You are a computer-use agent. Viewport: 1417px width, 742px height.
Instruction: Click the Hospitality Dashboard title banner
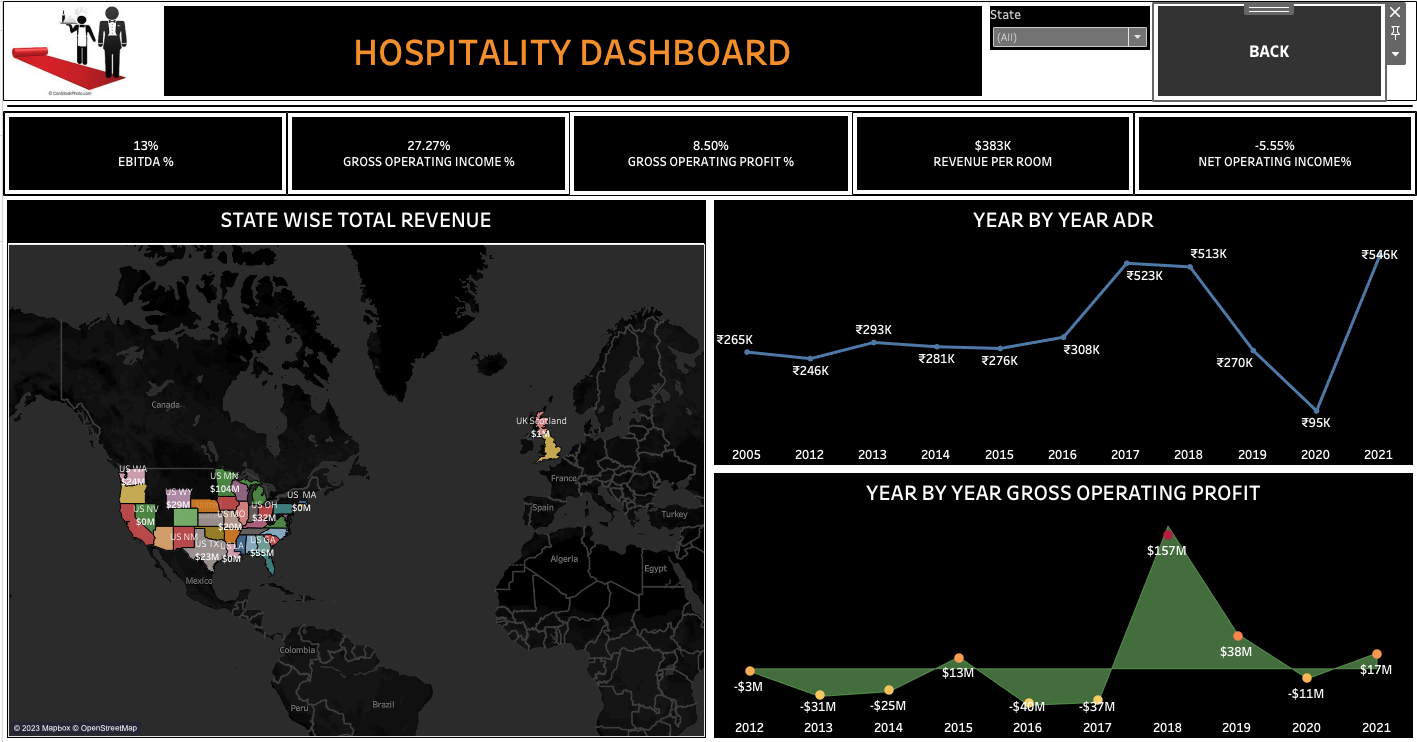(572, 52)
